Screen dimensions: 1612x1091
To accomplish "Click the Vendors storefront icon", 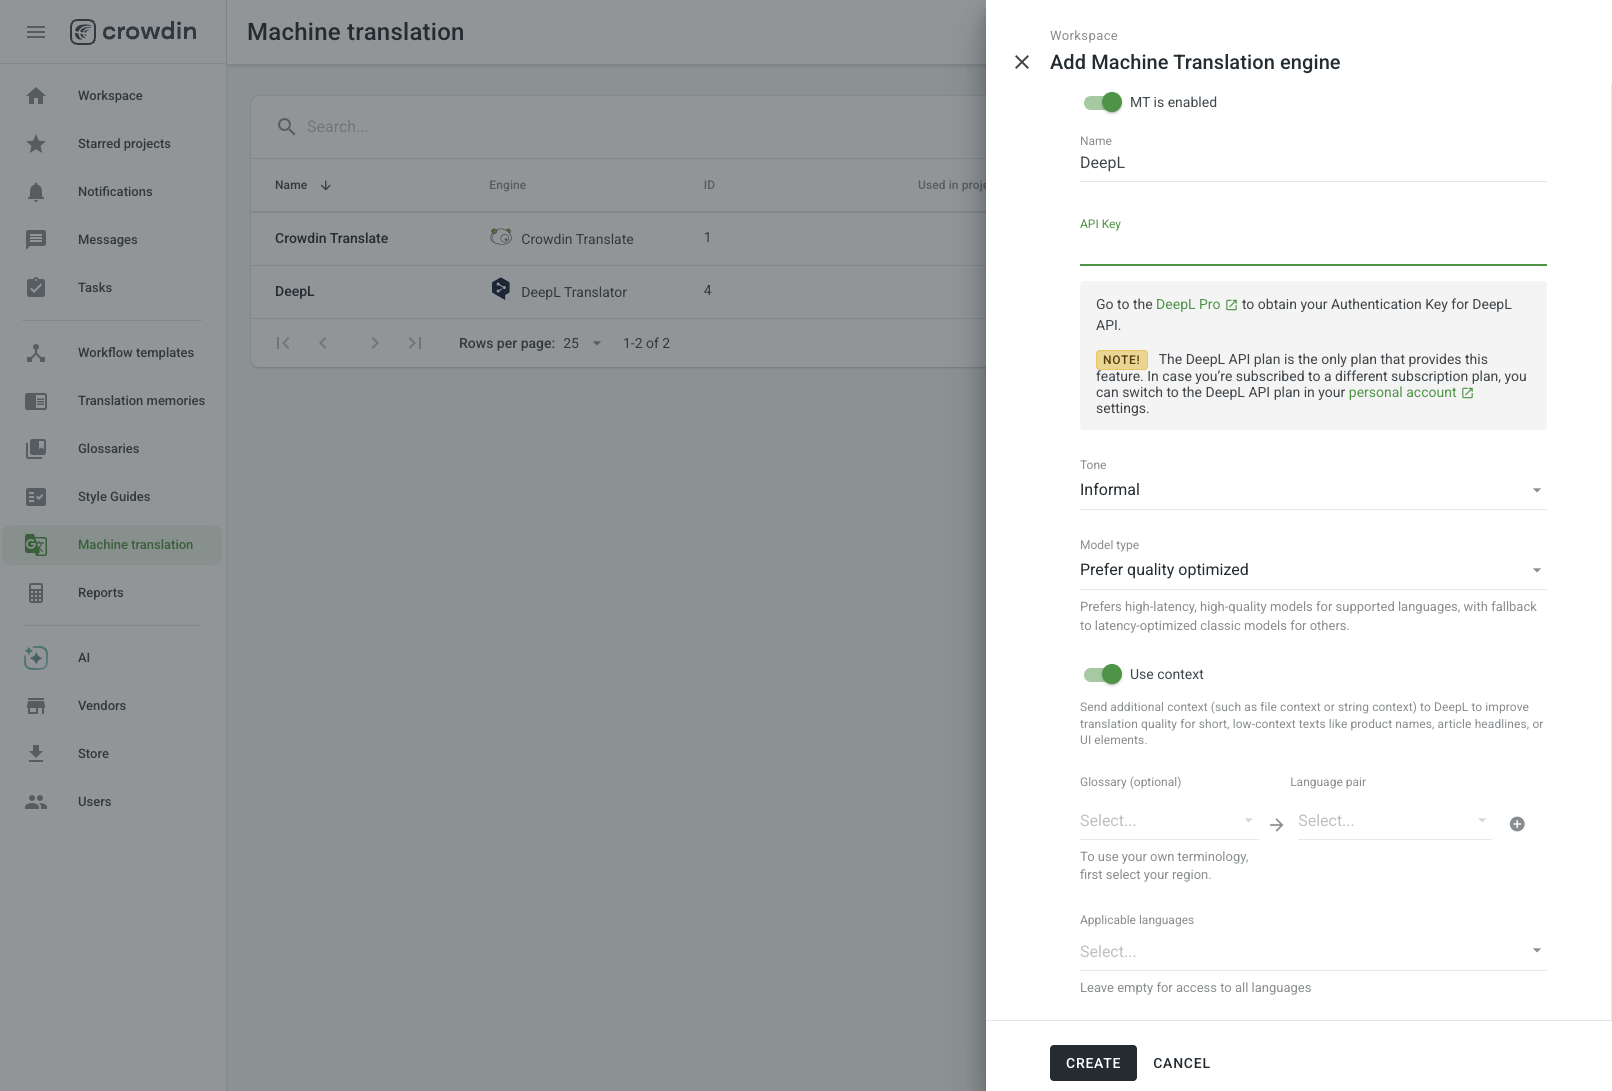I will tap(36, 706).
